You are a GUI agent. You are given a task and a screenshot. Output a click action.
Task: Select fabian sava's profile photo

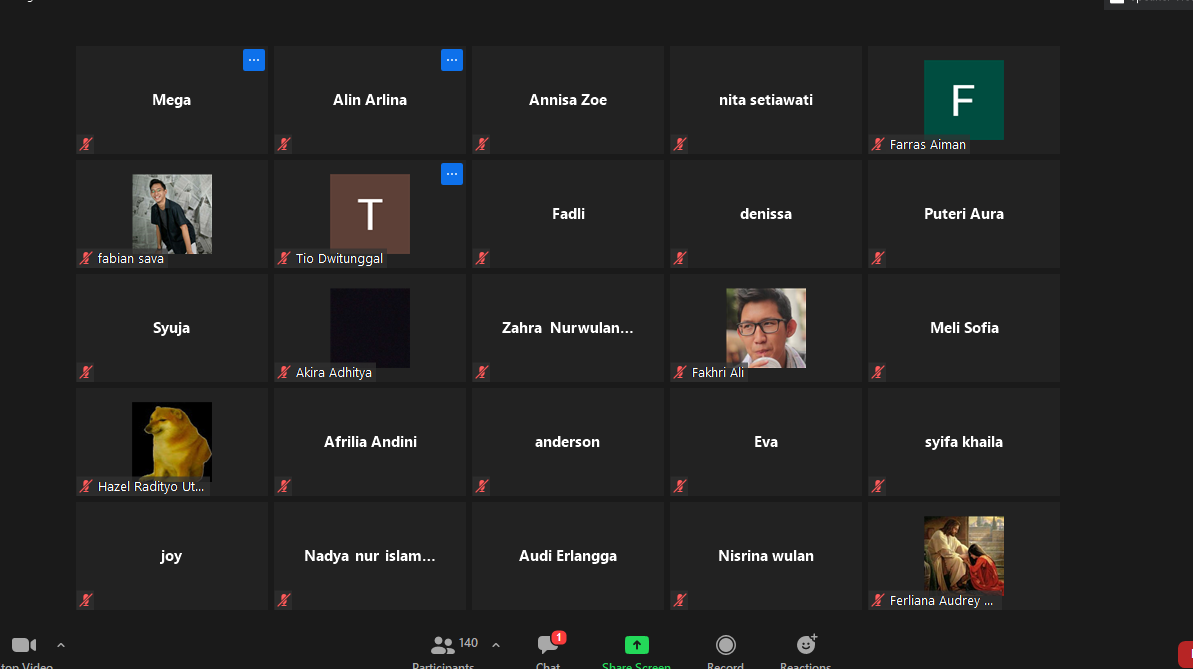pyautogui.click(x=172, y=214)
